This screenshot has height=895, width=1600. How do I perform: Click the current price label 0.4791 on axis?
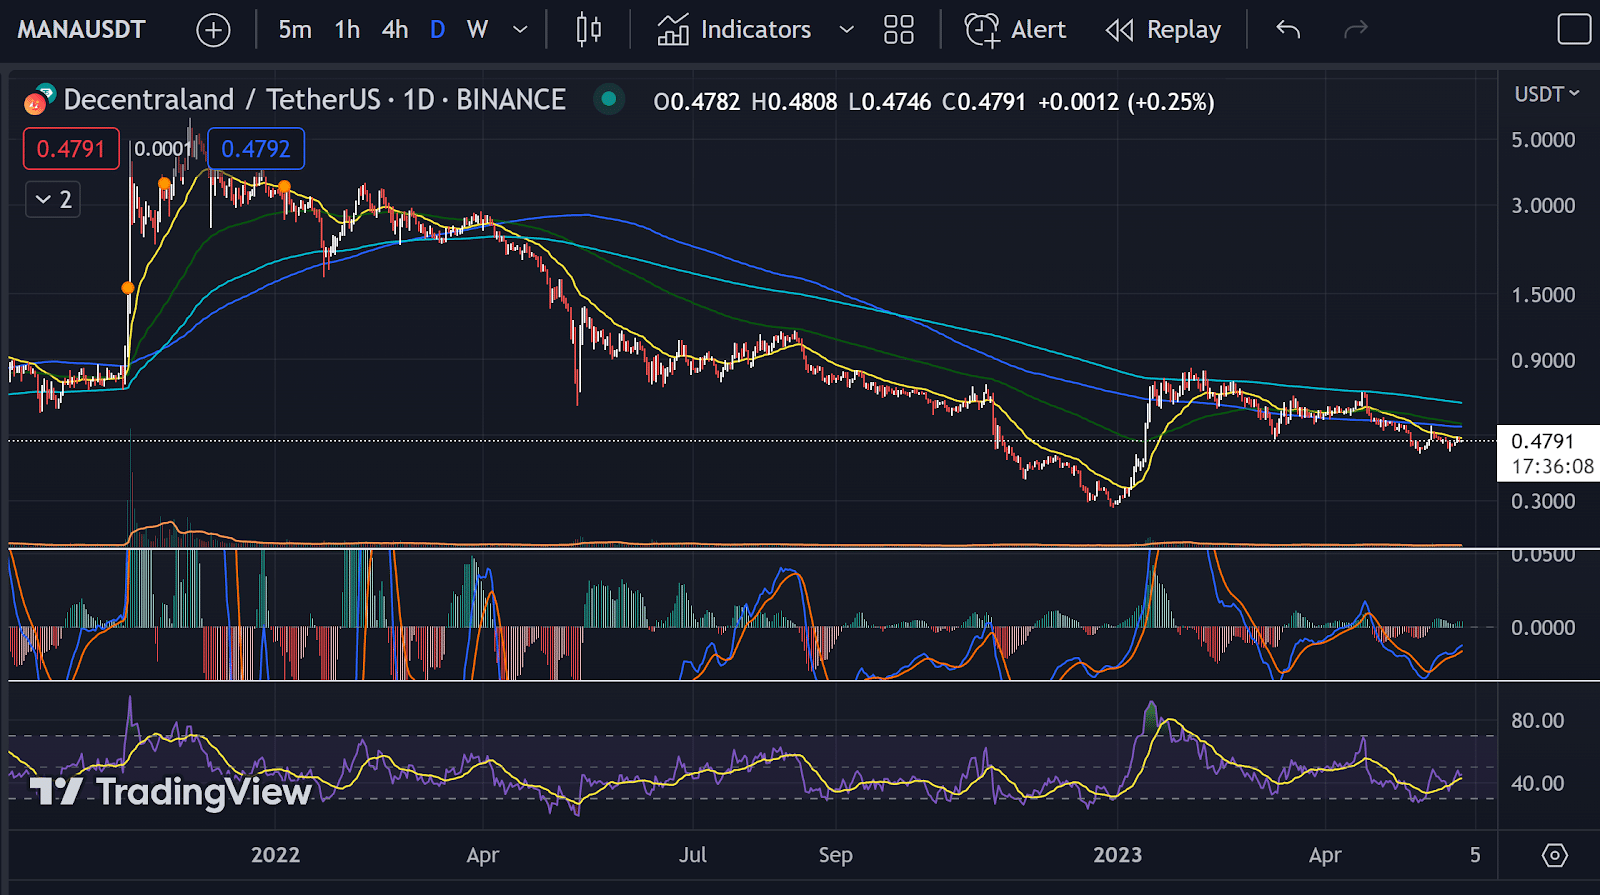click(x=1543, y=441)
